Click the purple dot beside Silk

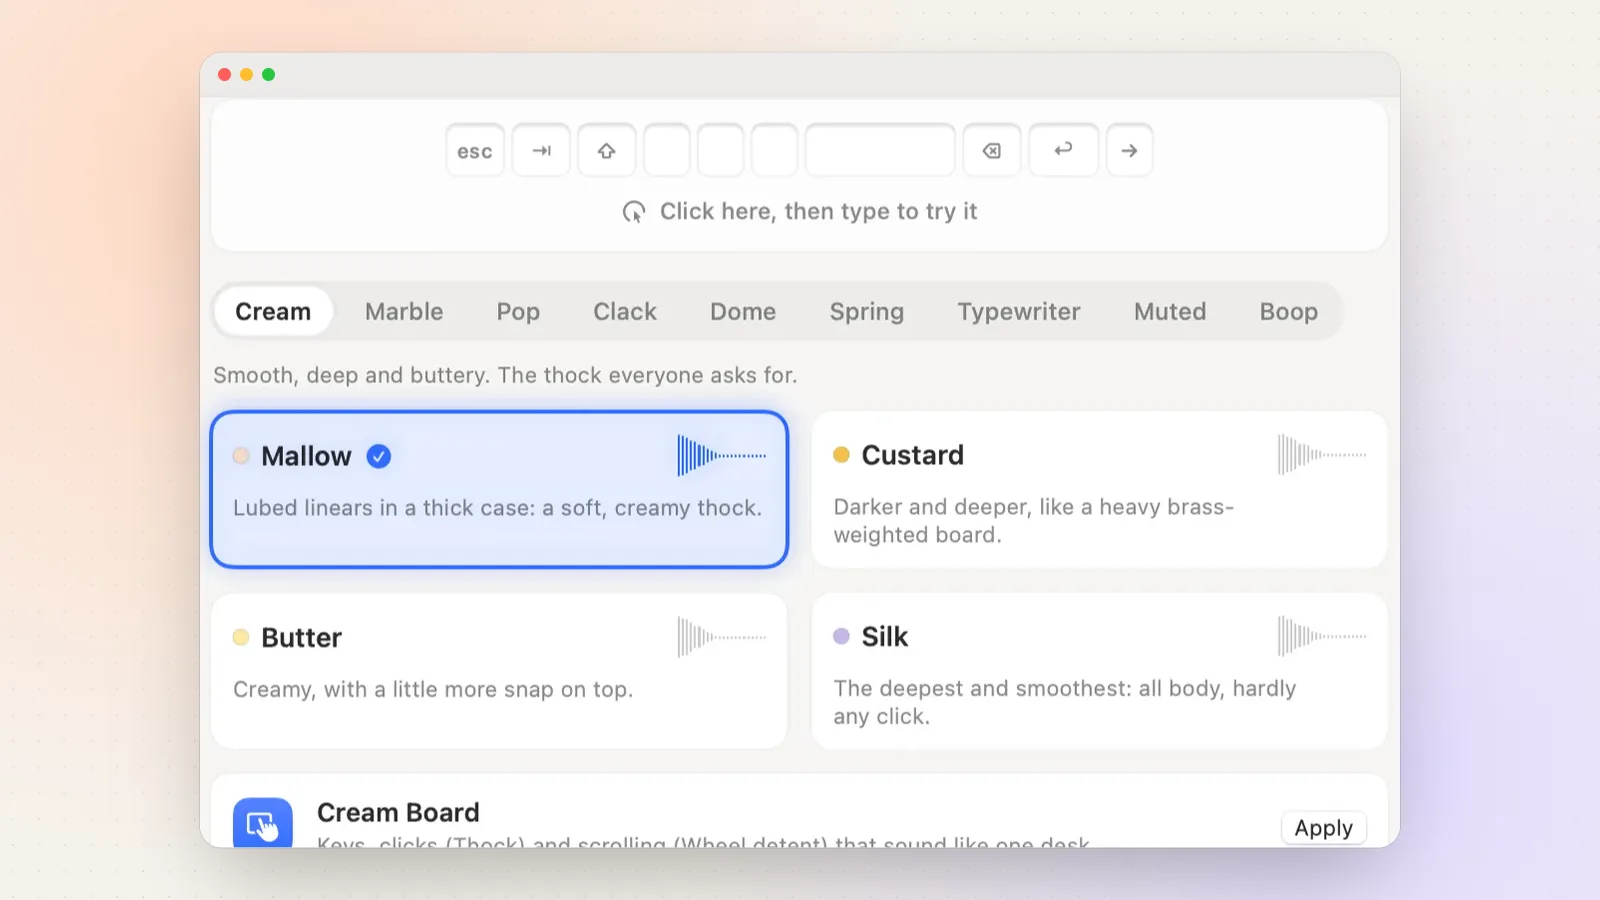point(841,636)
